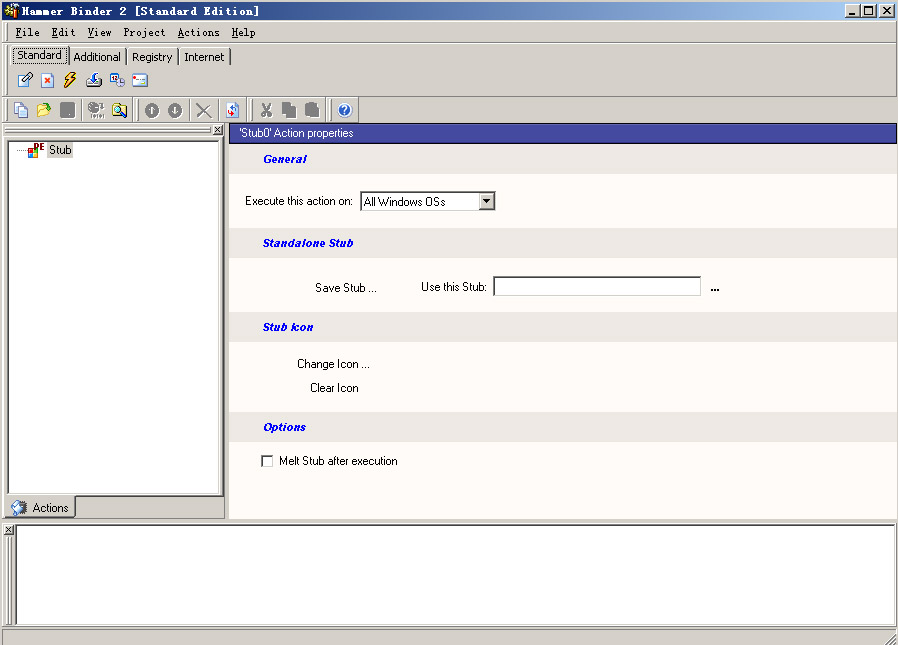Open the Help menu
Viewport: 898px width, 645px height.
[243, 33]
